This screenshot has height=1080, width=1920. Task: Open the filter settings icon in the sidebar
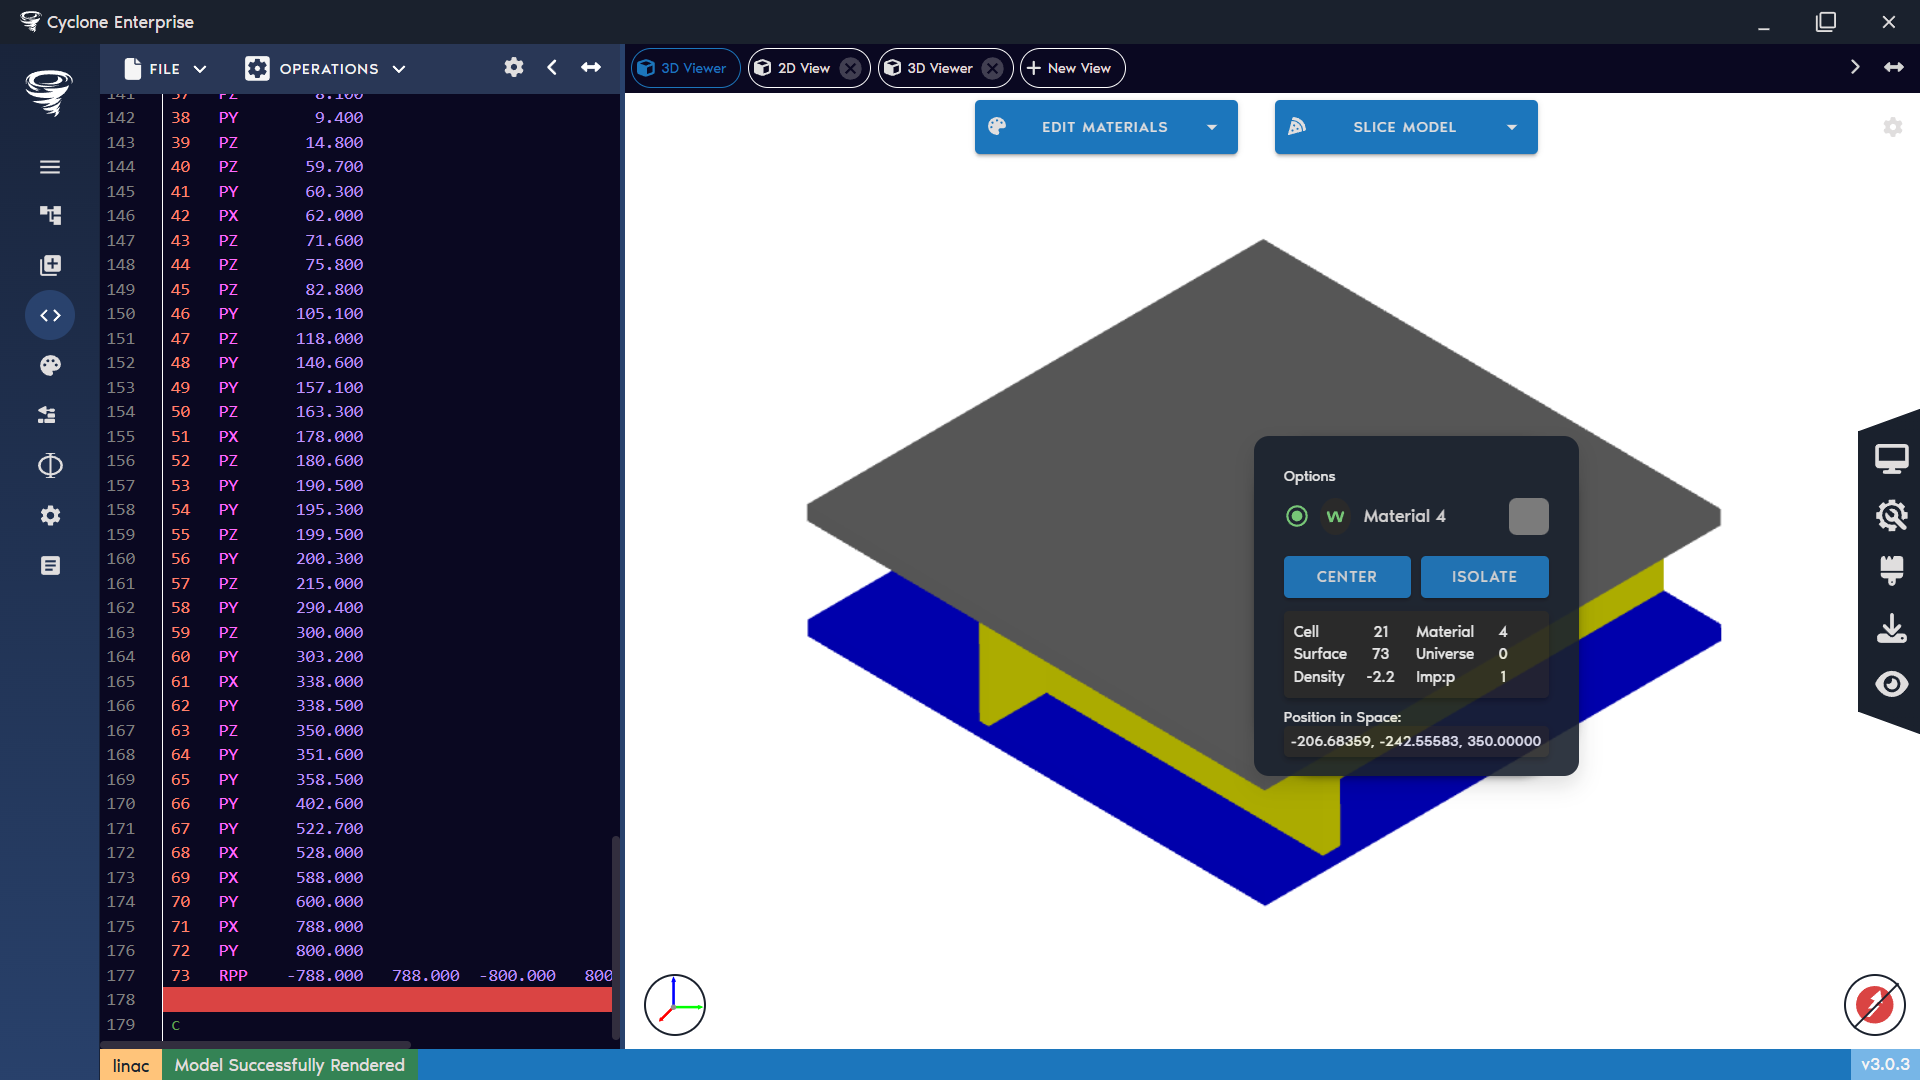50,415
